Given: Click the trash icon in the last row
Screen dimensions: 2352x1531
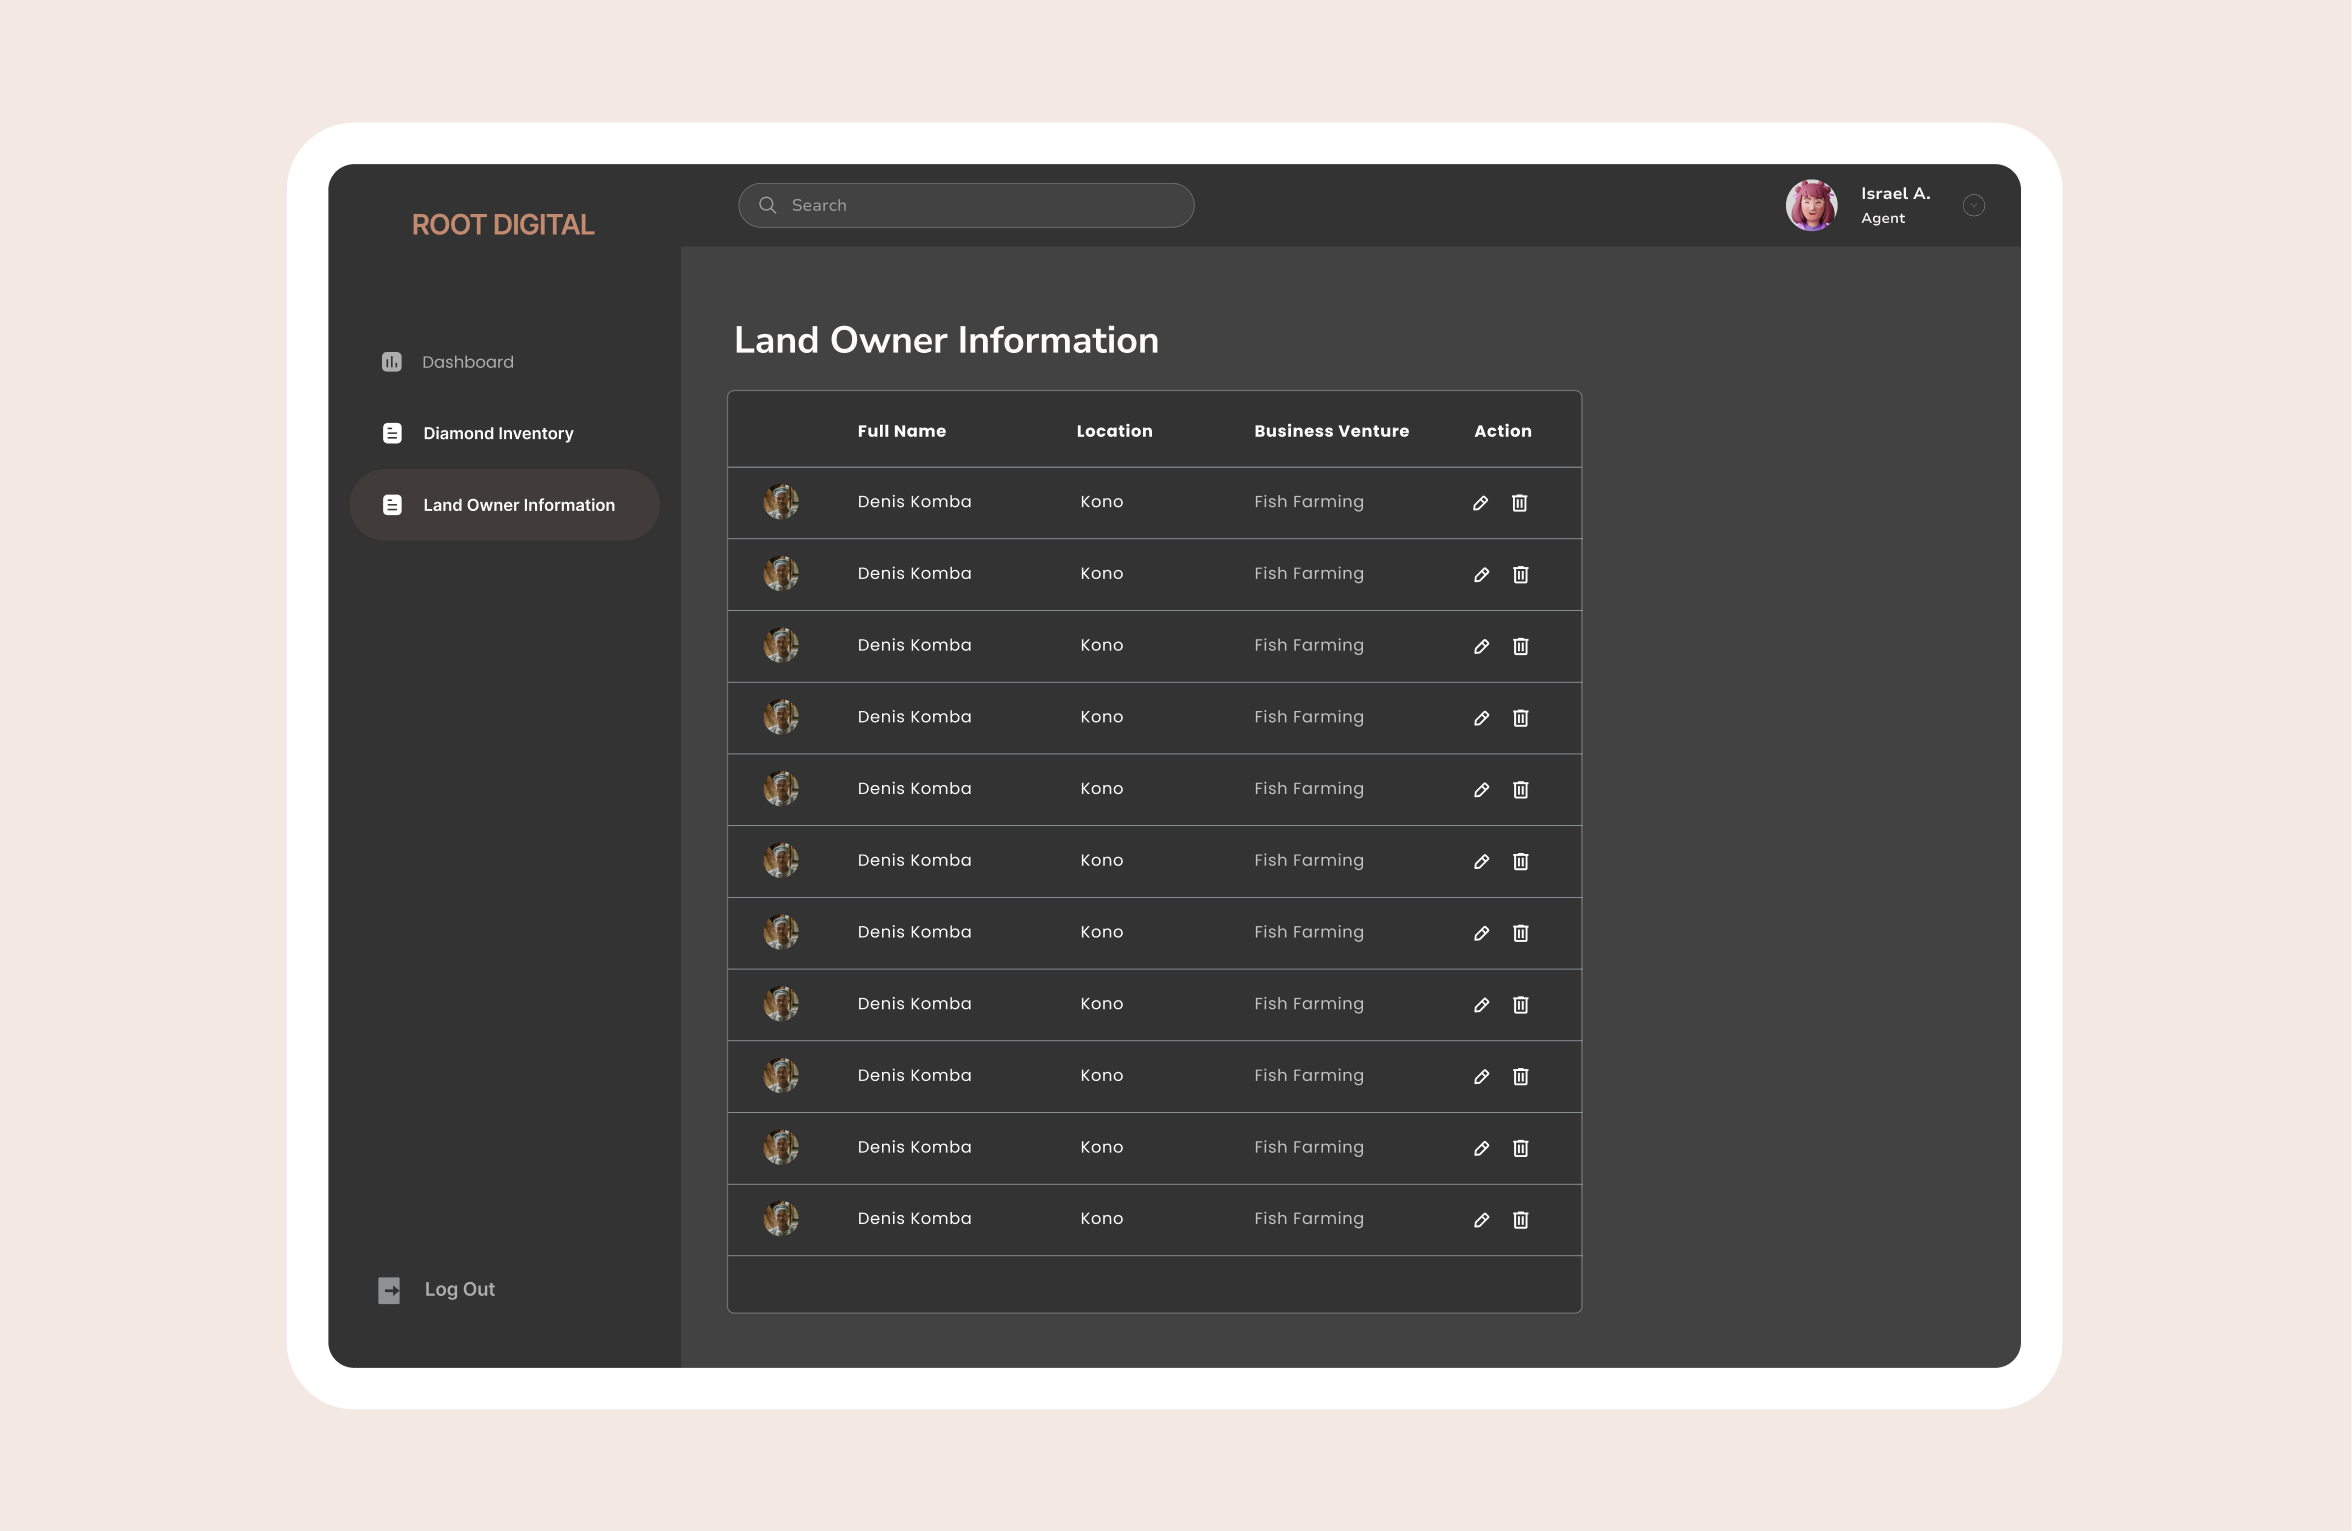Looking at the screenshot, I should (1520, 1220).
